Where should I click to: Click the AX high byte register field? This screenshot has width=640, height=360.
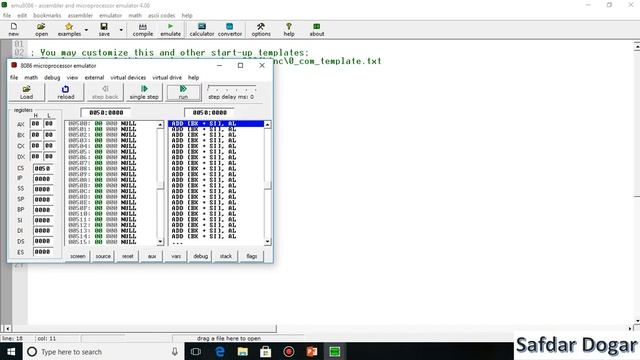point(36,124)
